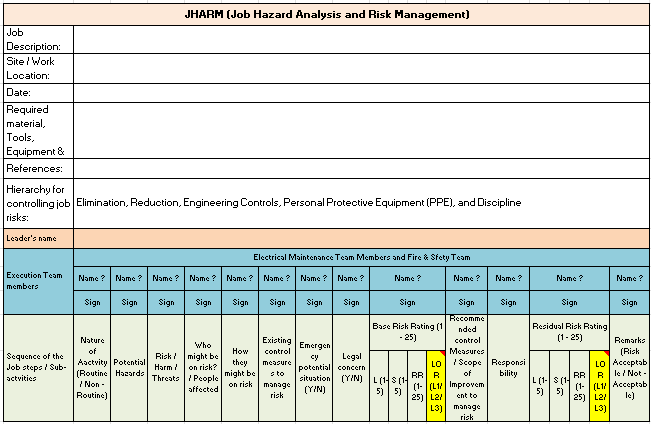Image resolution: width=651 pixels, height=424 pixels.
Task: Select 'L (1-5)' under Base Risk Rating
Action: tap(379, 386)
